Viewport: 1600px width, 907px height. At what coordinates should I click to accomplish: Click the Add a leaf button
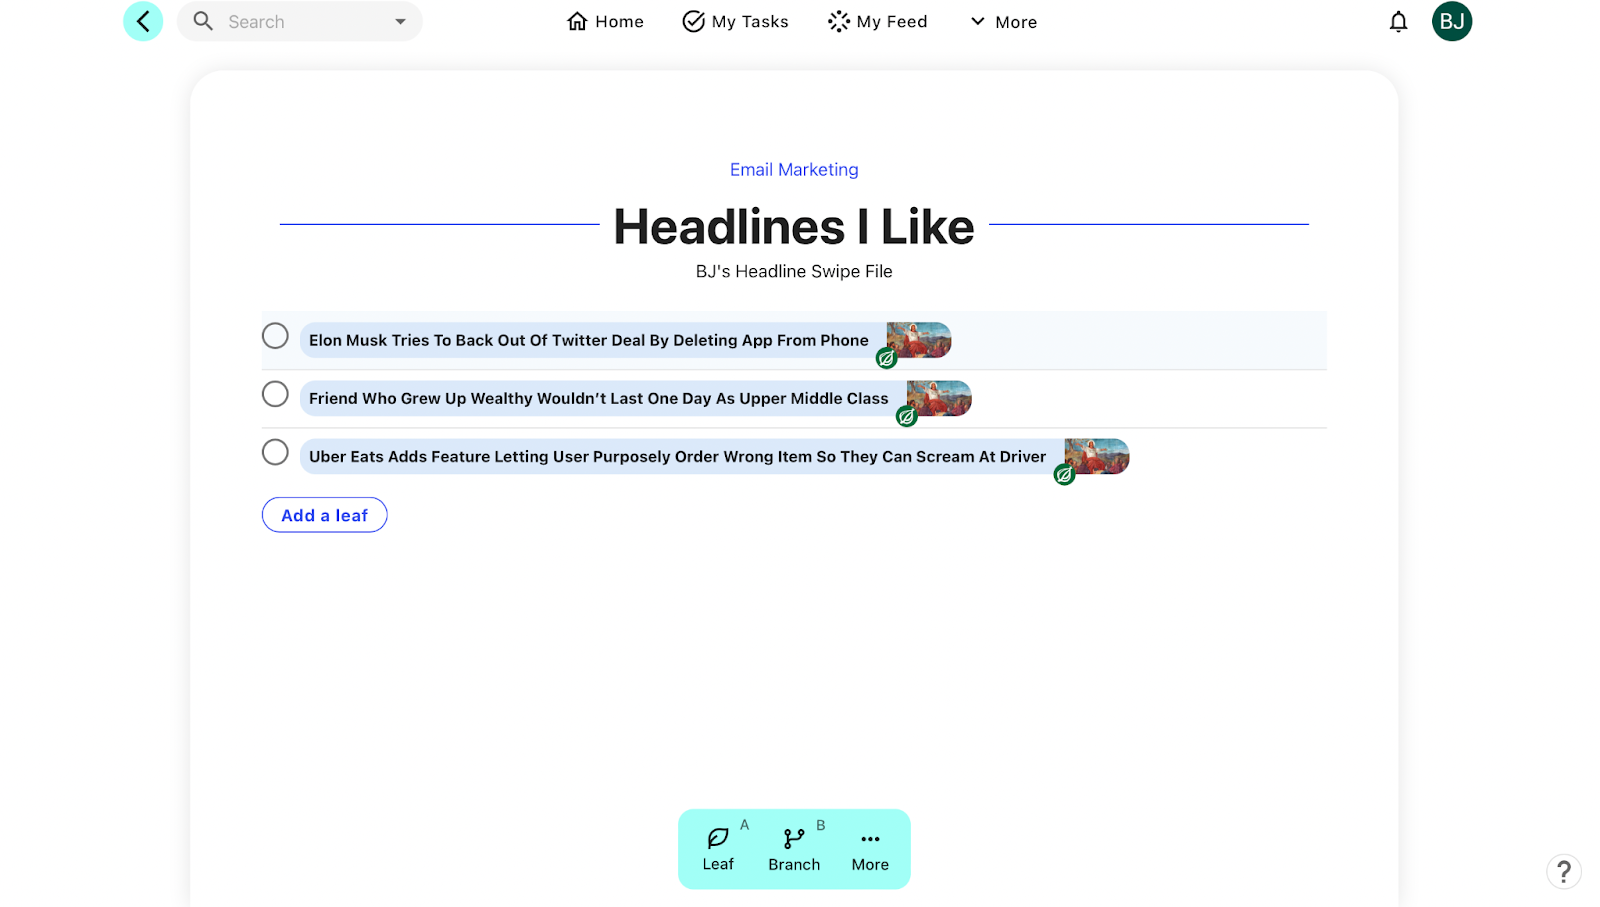point(325,515)
